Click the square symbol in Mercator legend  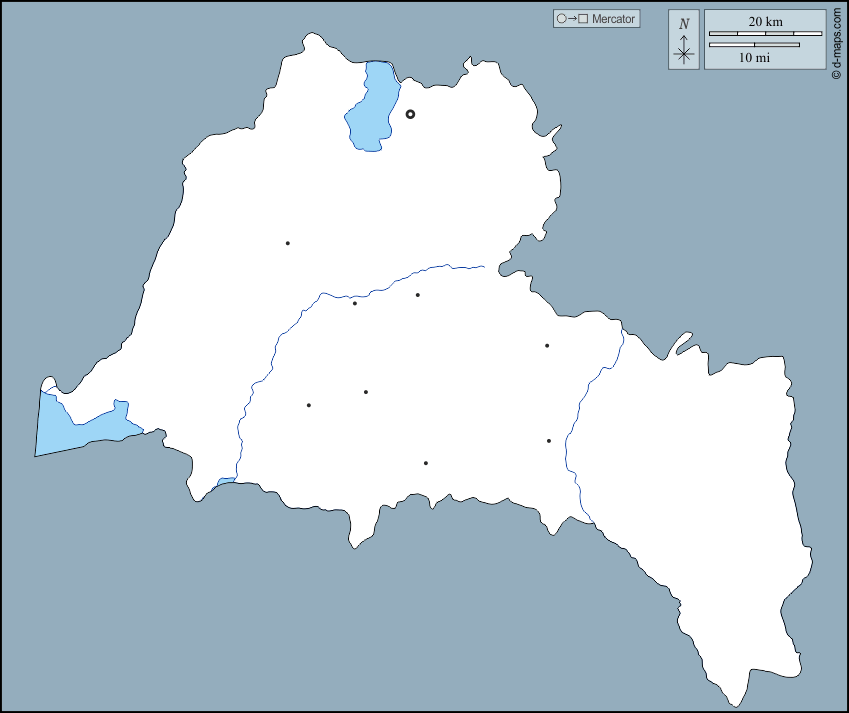click(583, 19)
